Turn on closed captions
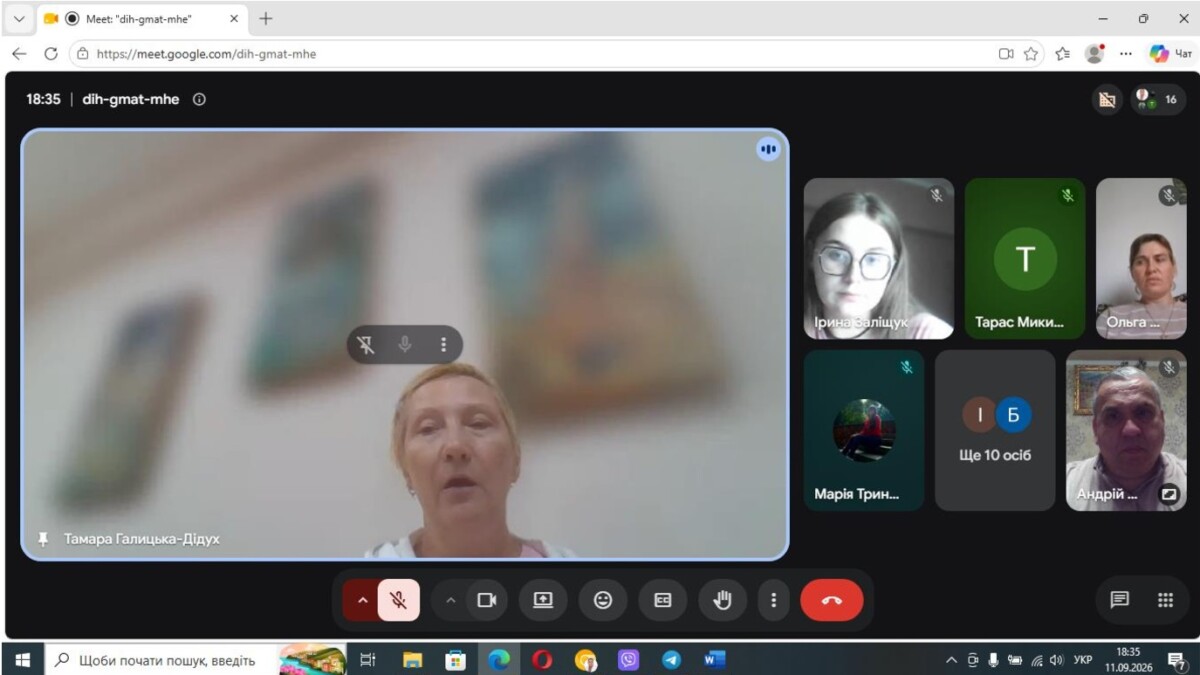The image size is (1200, 675). [x=663, y=600]
